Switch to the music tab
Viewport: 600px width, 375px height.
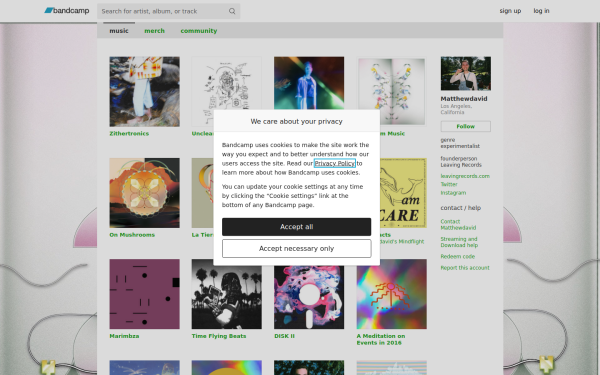click(x=119, y=31)
